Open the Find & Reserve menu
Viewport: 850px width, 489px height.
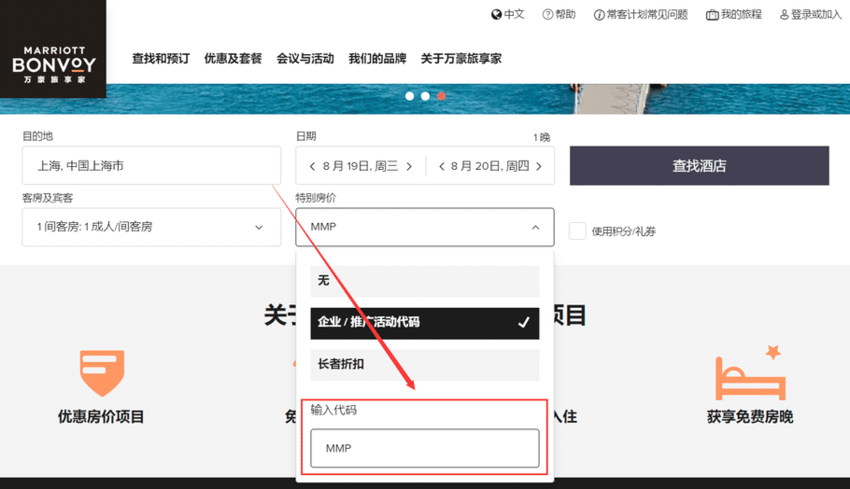coord(160,59)
